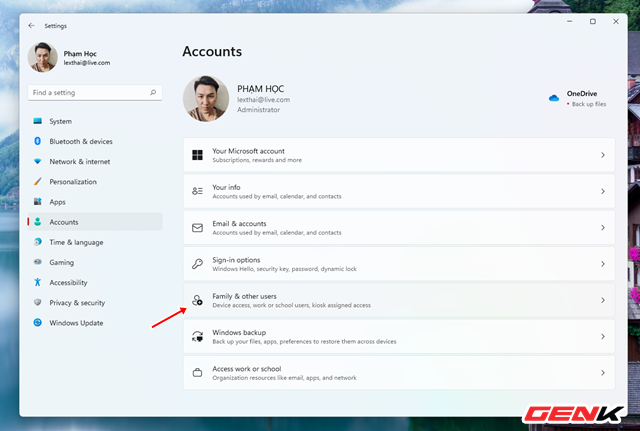Click Phạm Học name in sidebar

80,53
